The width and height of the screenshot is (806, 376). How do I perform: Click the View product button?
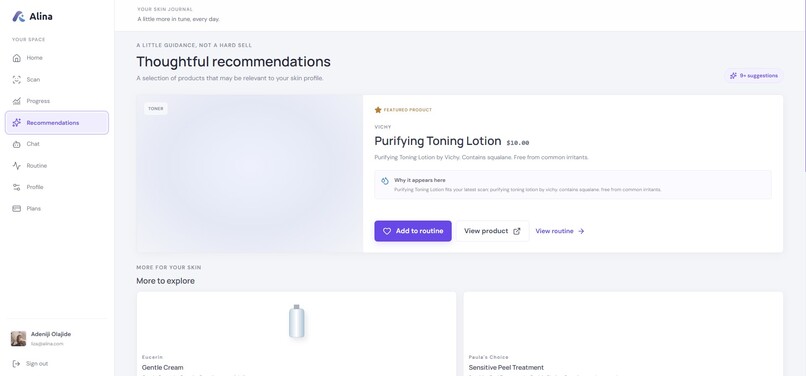coord(492,231)
